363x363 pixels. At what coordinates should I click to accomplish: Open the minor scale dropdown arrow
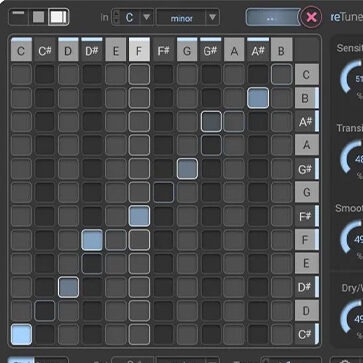(212, 17)
